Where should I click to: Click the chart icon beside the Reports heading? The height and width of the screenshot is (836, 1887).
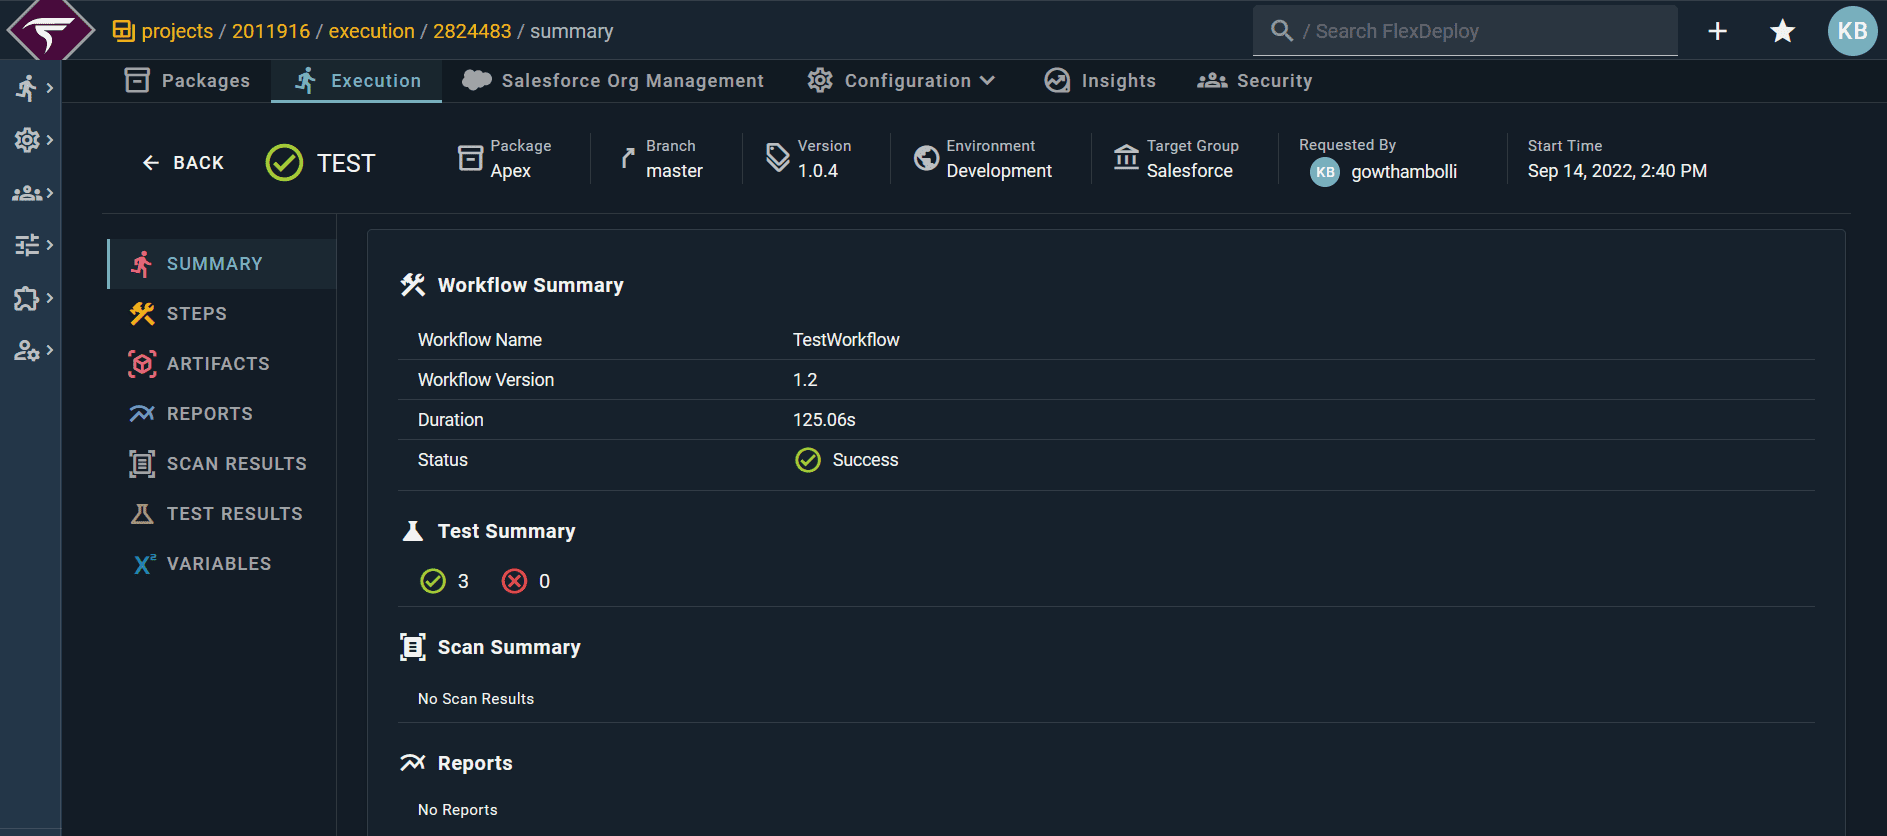[x=413, y=763]
